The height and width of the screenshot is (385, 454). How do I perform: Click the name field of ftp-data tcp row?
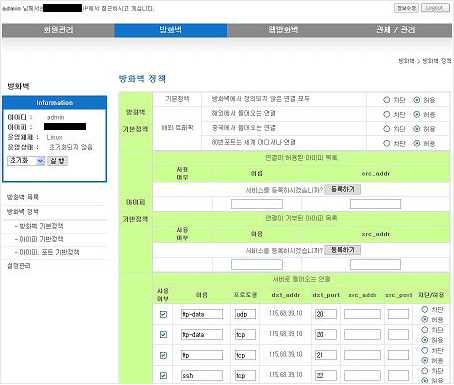coord(202,334)
